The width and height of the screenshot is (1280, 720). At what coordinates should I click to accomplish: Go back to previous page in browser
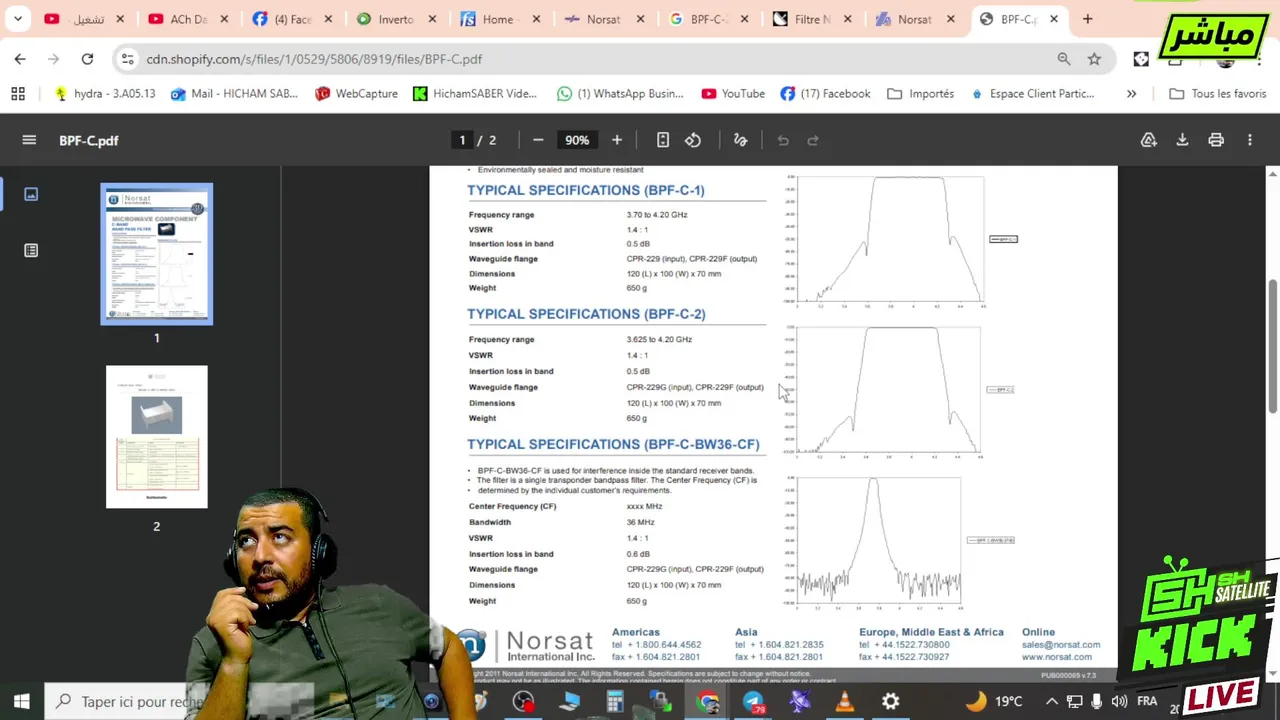pos(20,59)
